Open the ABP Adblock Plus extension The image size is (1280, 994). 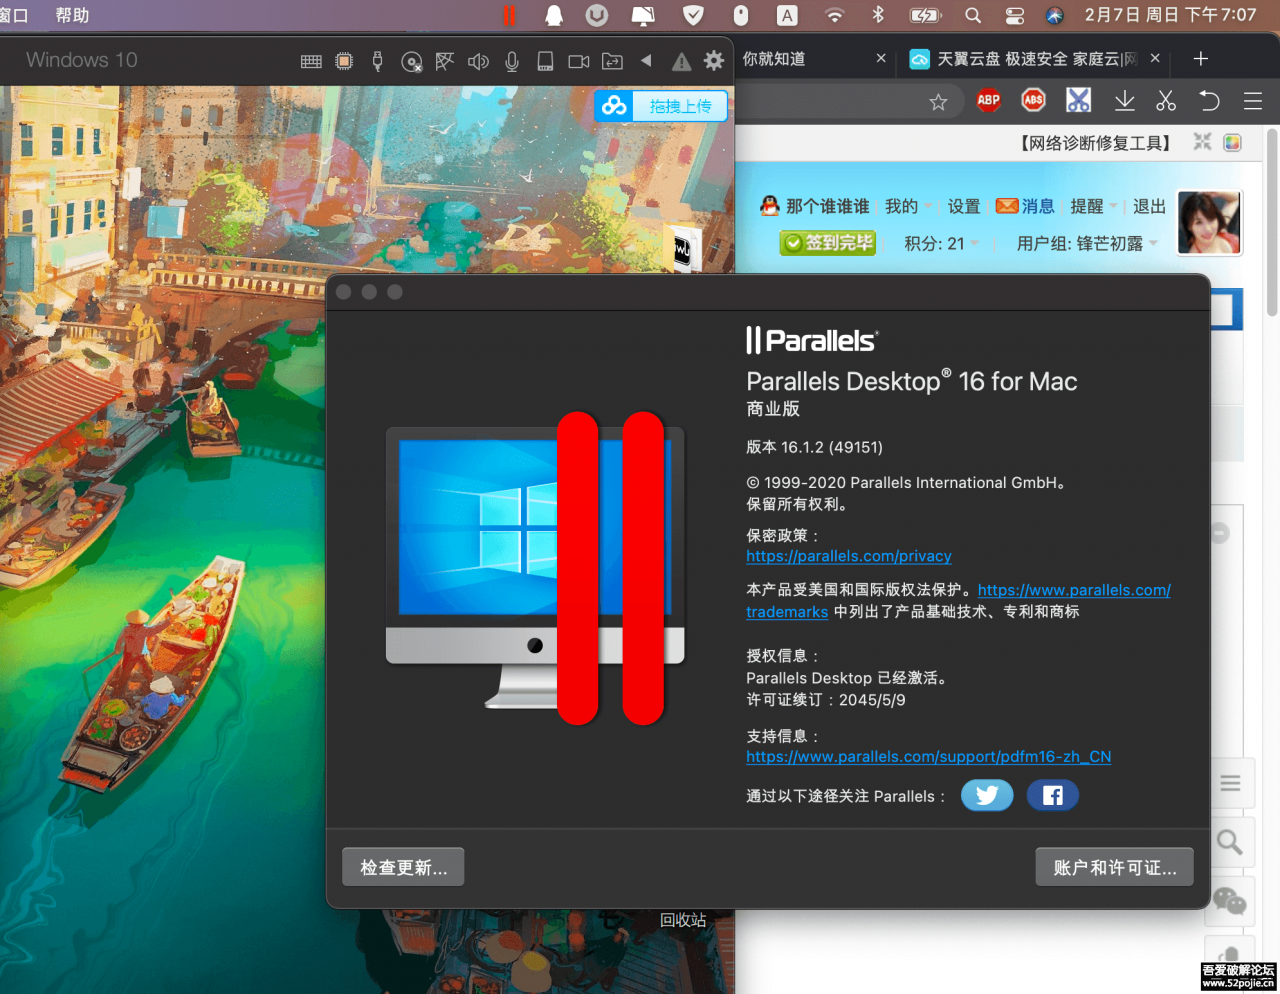coord(989,100)
